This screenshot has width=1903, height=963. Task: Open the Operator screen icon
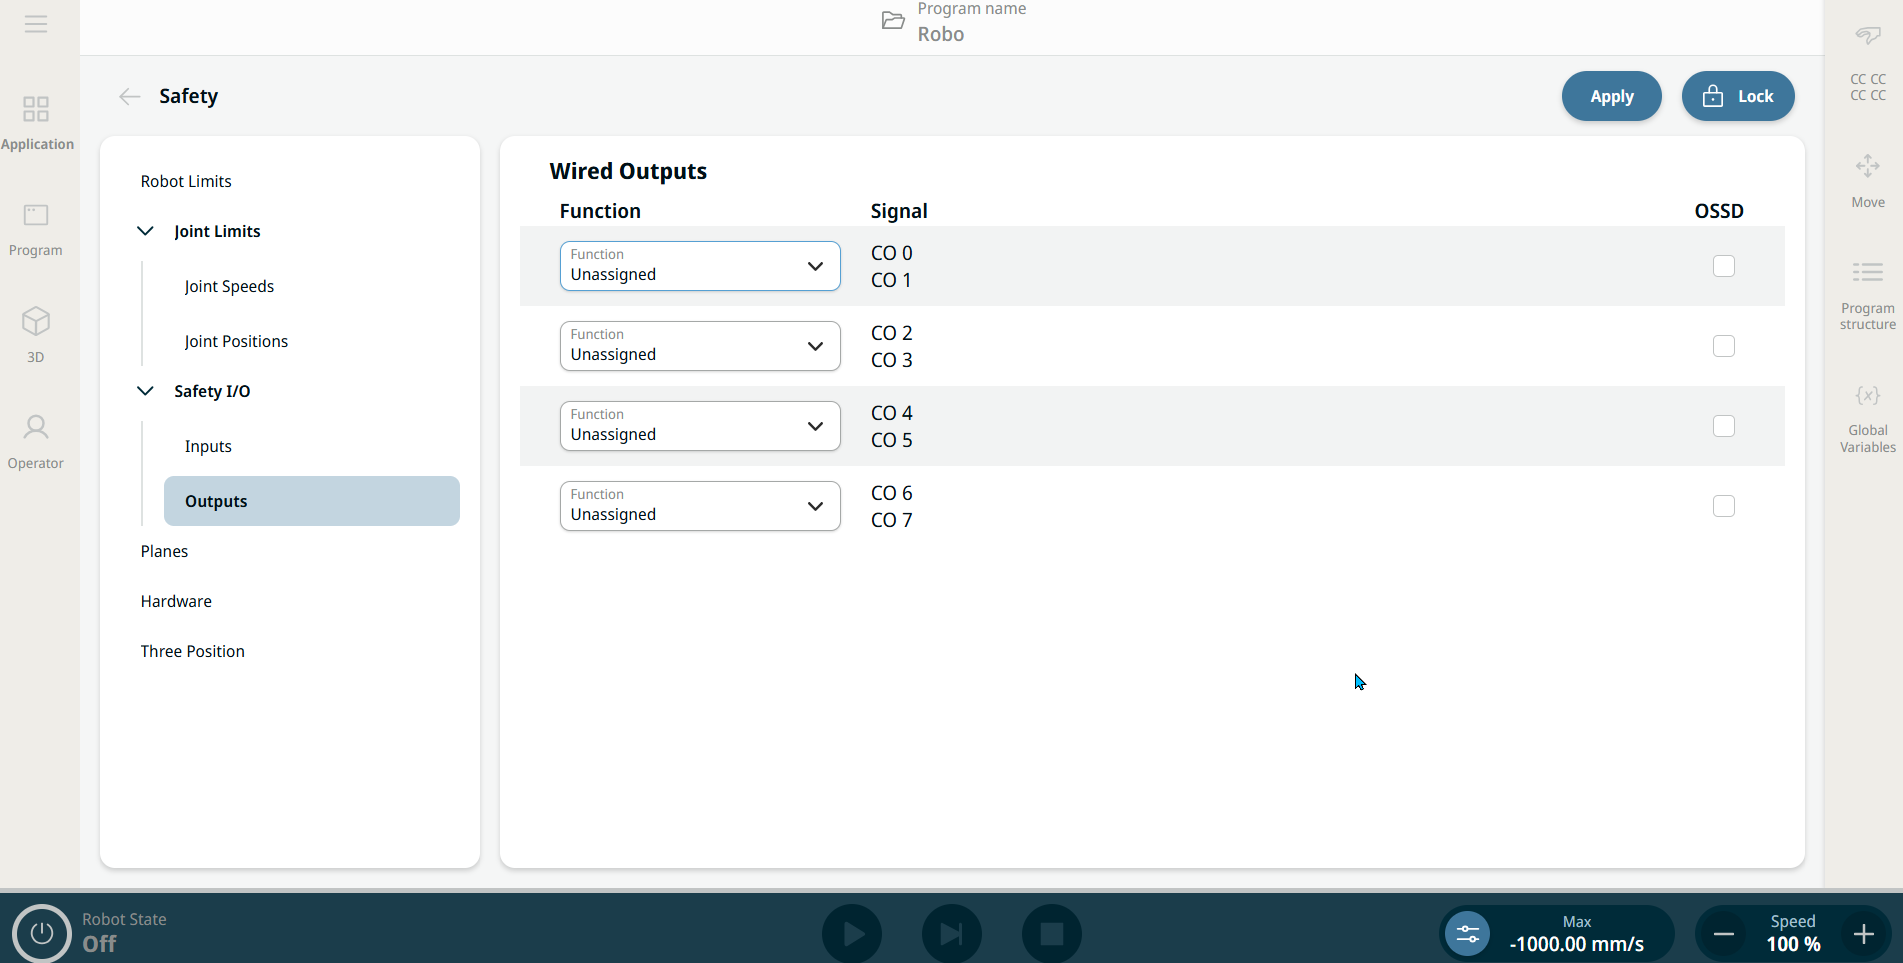[36, 428]
